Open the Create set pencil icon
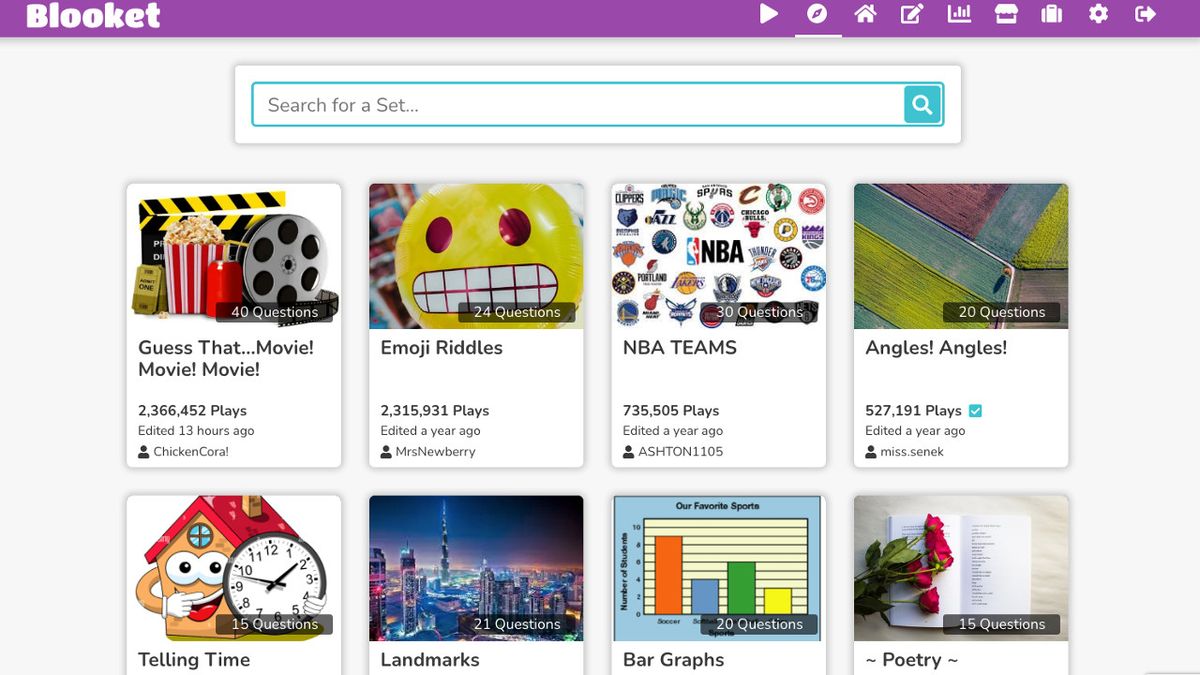 (912, 14)
